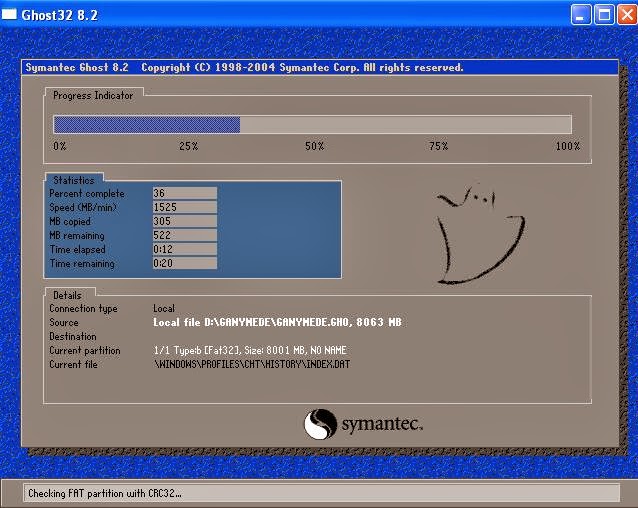Click the Time remaining label
Viewport: 638px width, 508px height.
pyautogui.click(x=82, y=264)
